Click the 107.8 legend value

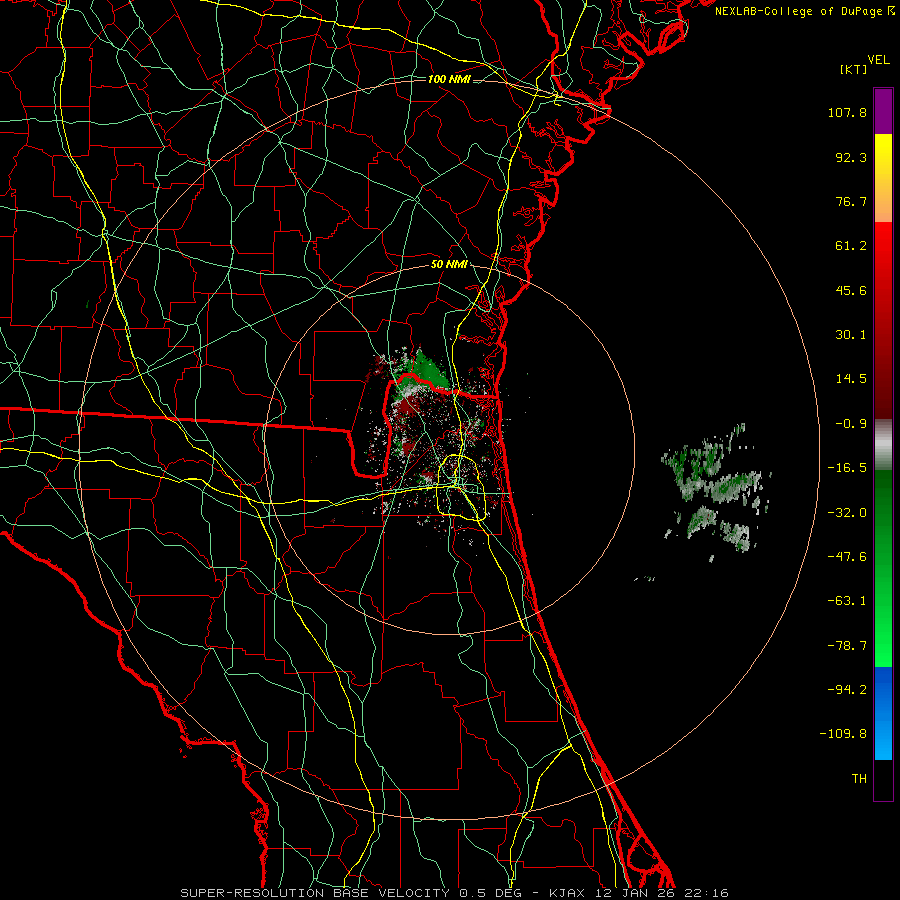coord(847,112)
